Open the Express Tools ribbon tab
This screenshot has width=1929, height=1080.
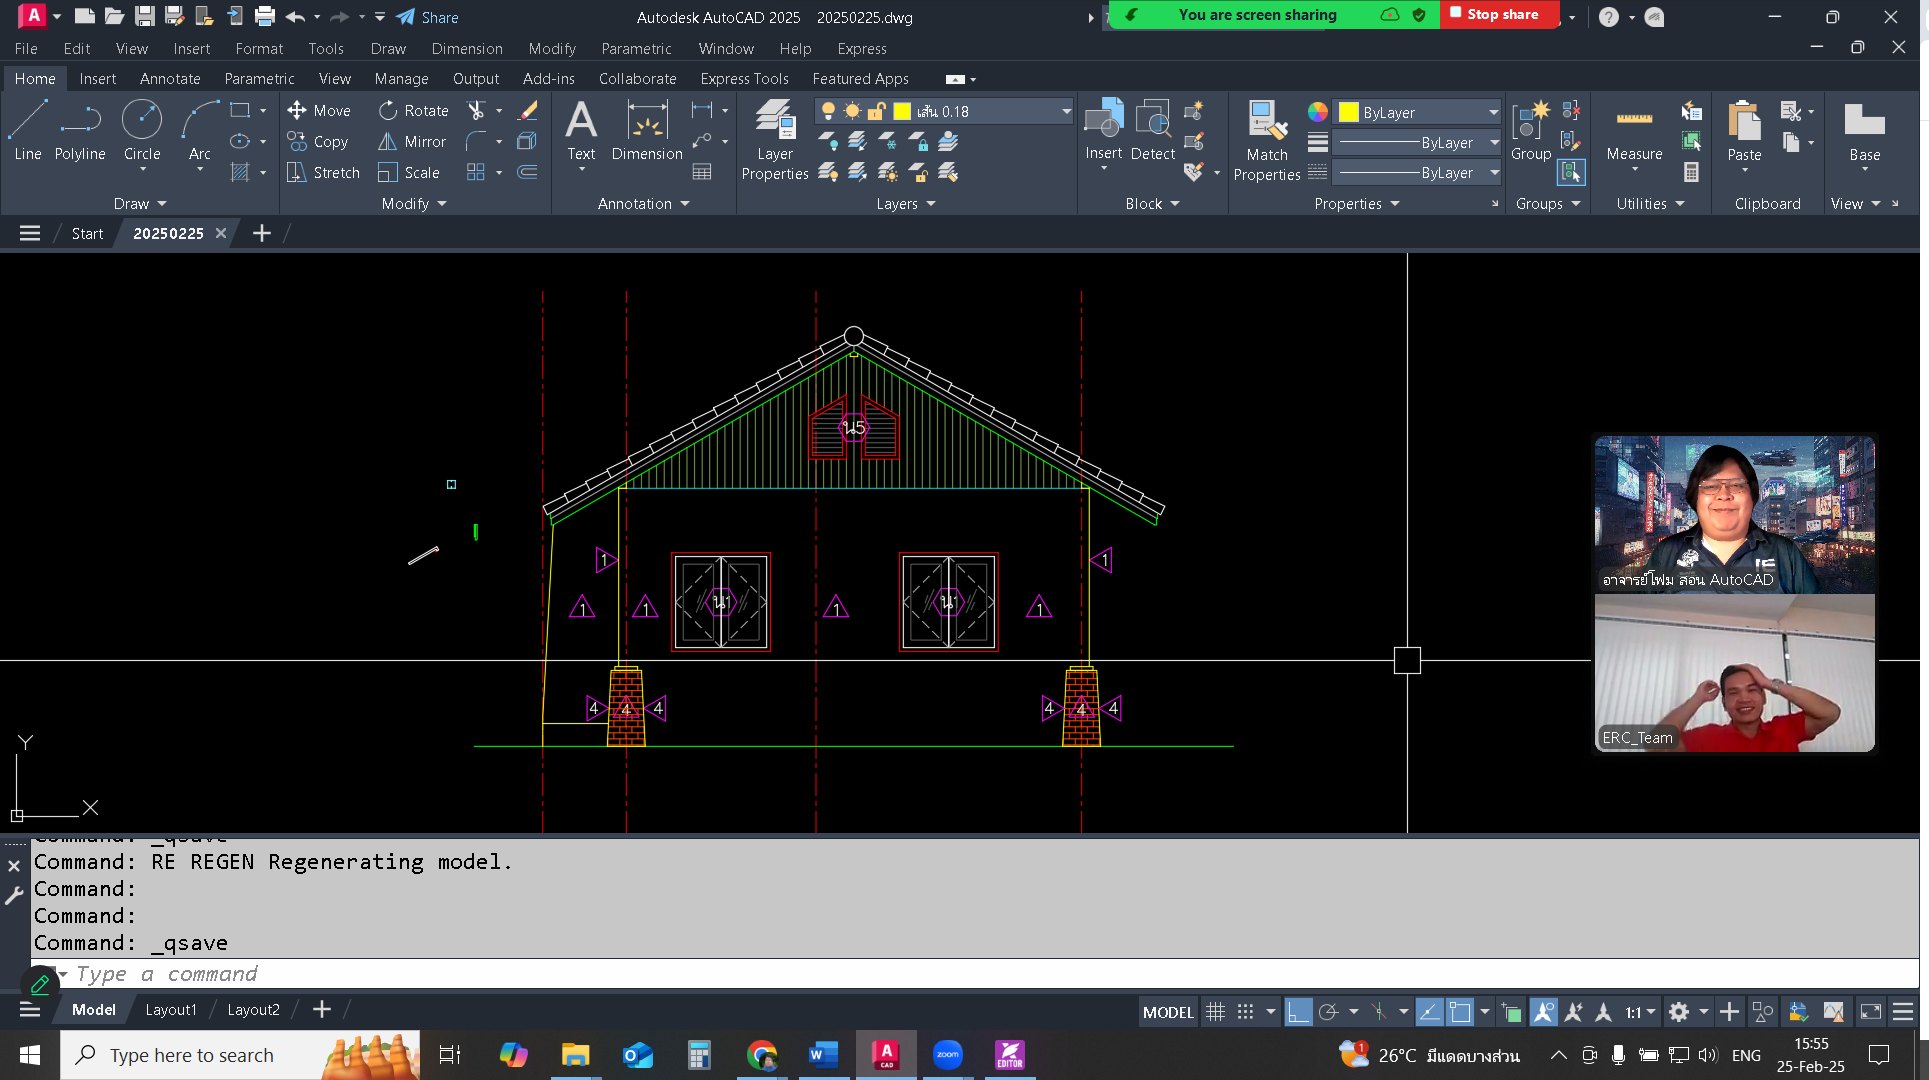click(x=744, y=78)
